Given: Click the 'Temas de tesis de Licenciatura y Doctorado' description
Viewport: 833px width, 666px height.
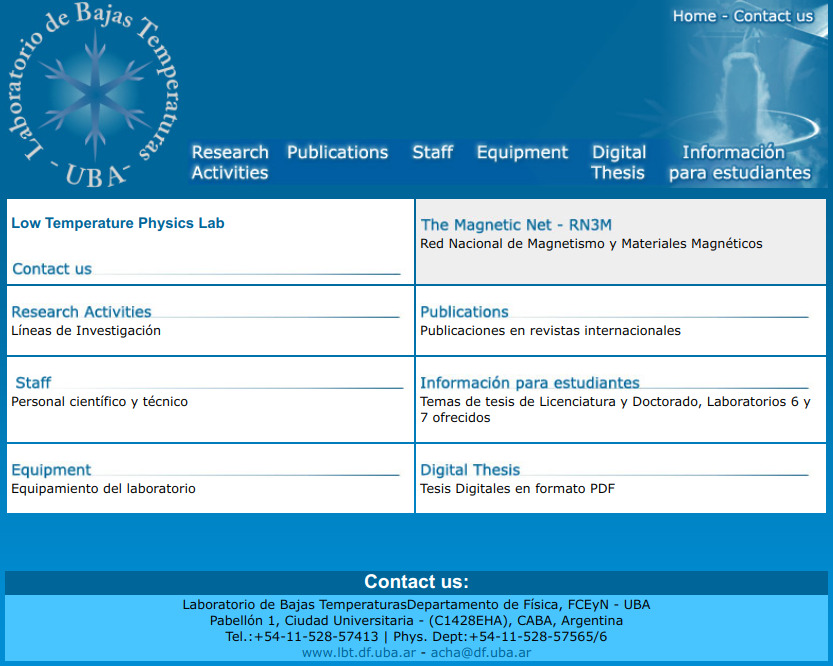Looking at the screenshot, I should click(615, 409).
